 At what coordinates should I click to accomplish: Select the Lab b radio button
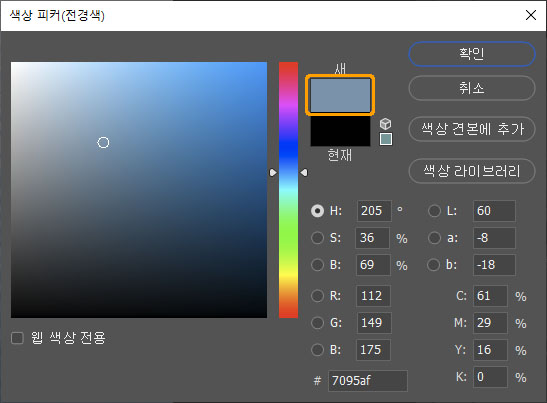(434, 265)
